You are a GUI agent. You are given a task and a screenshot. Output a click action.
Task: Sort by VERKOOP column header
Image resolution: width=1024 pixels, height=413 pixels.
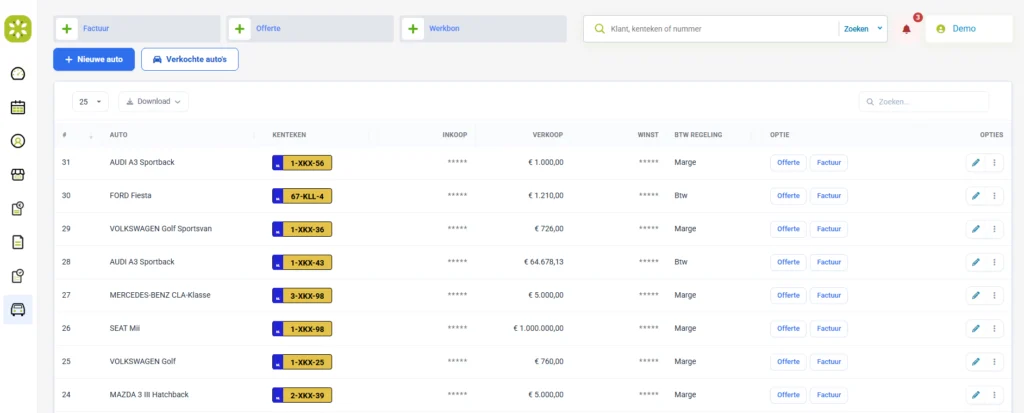(x=547, y=135)
